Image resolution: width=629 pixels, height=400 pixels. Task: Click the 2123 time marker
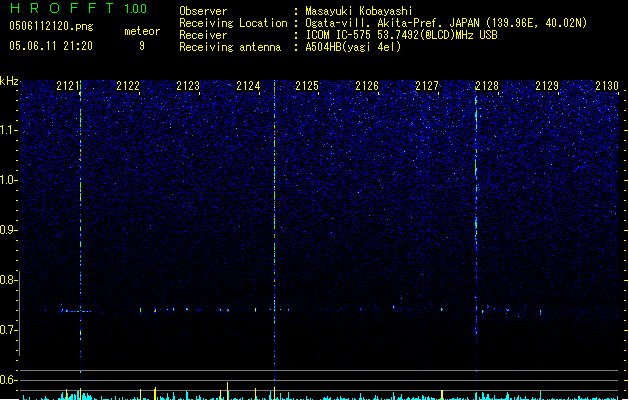click(188, 86)
